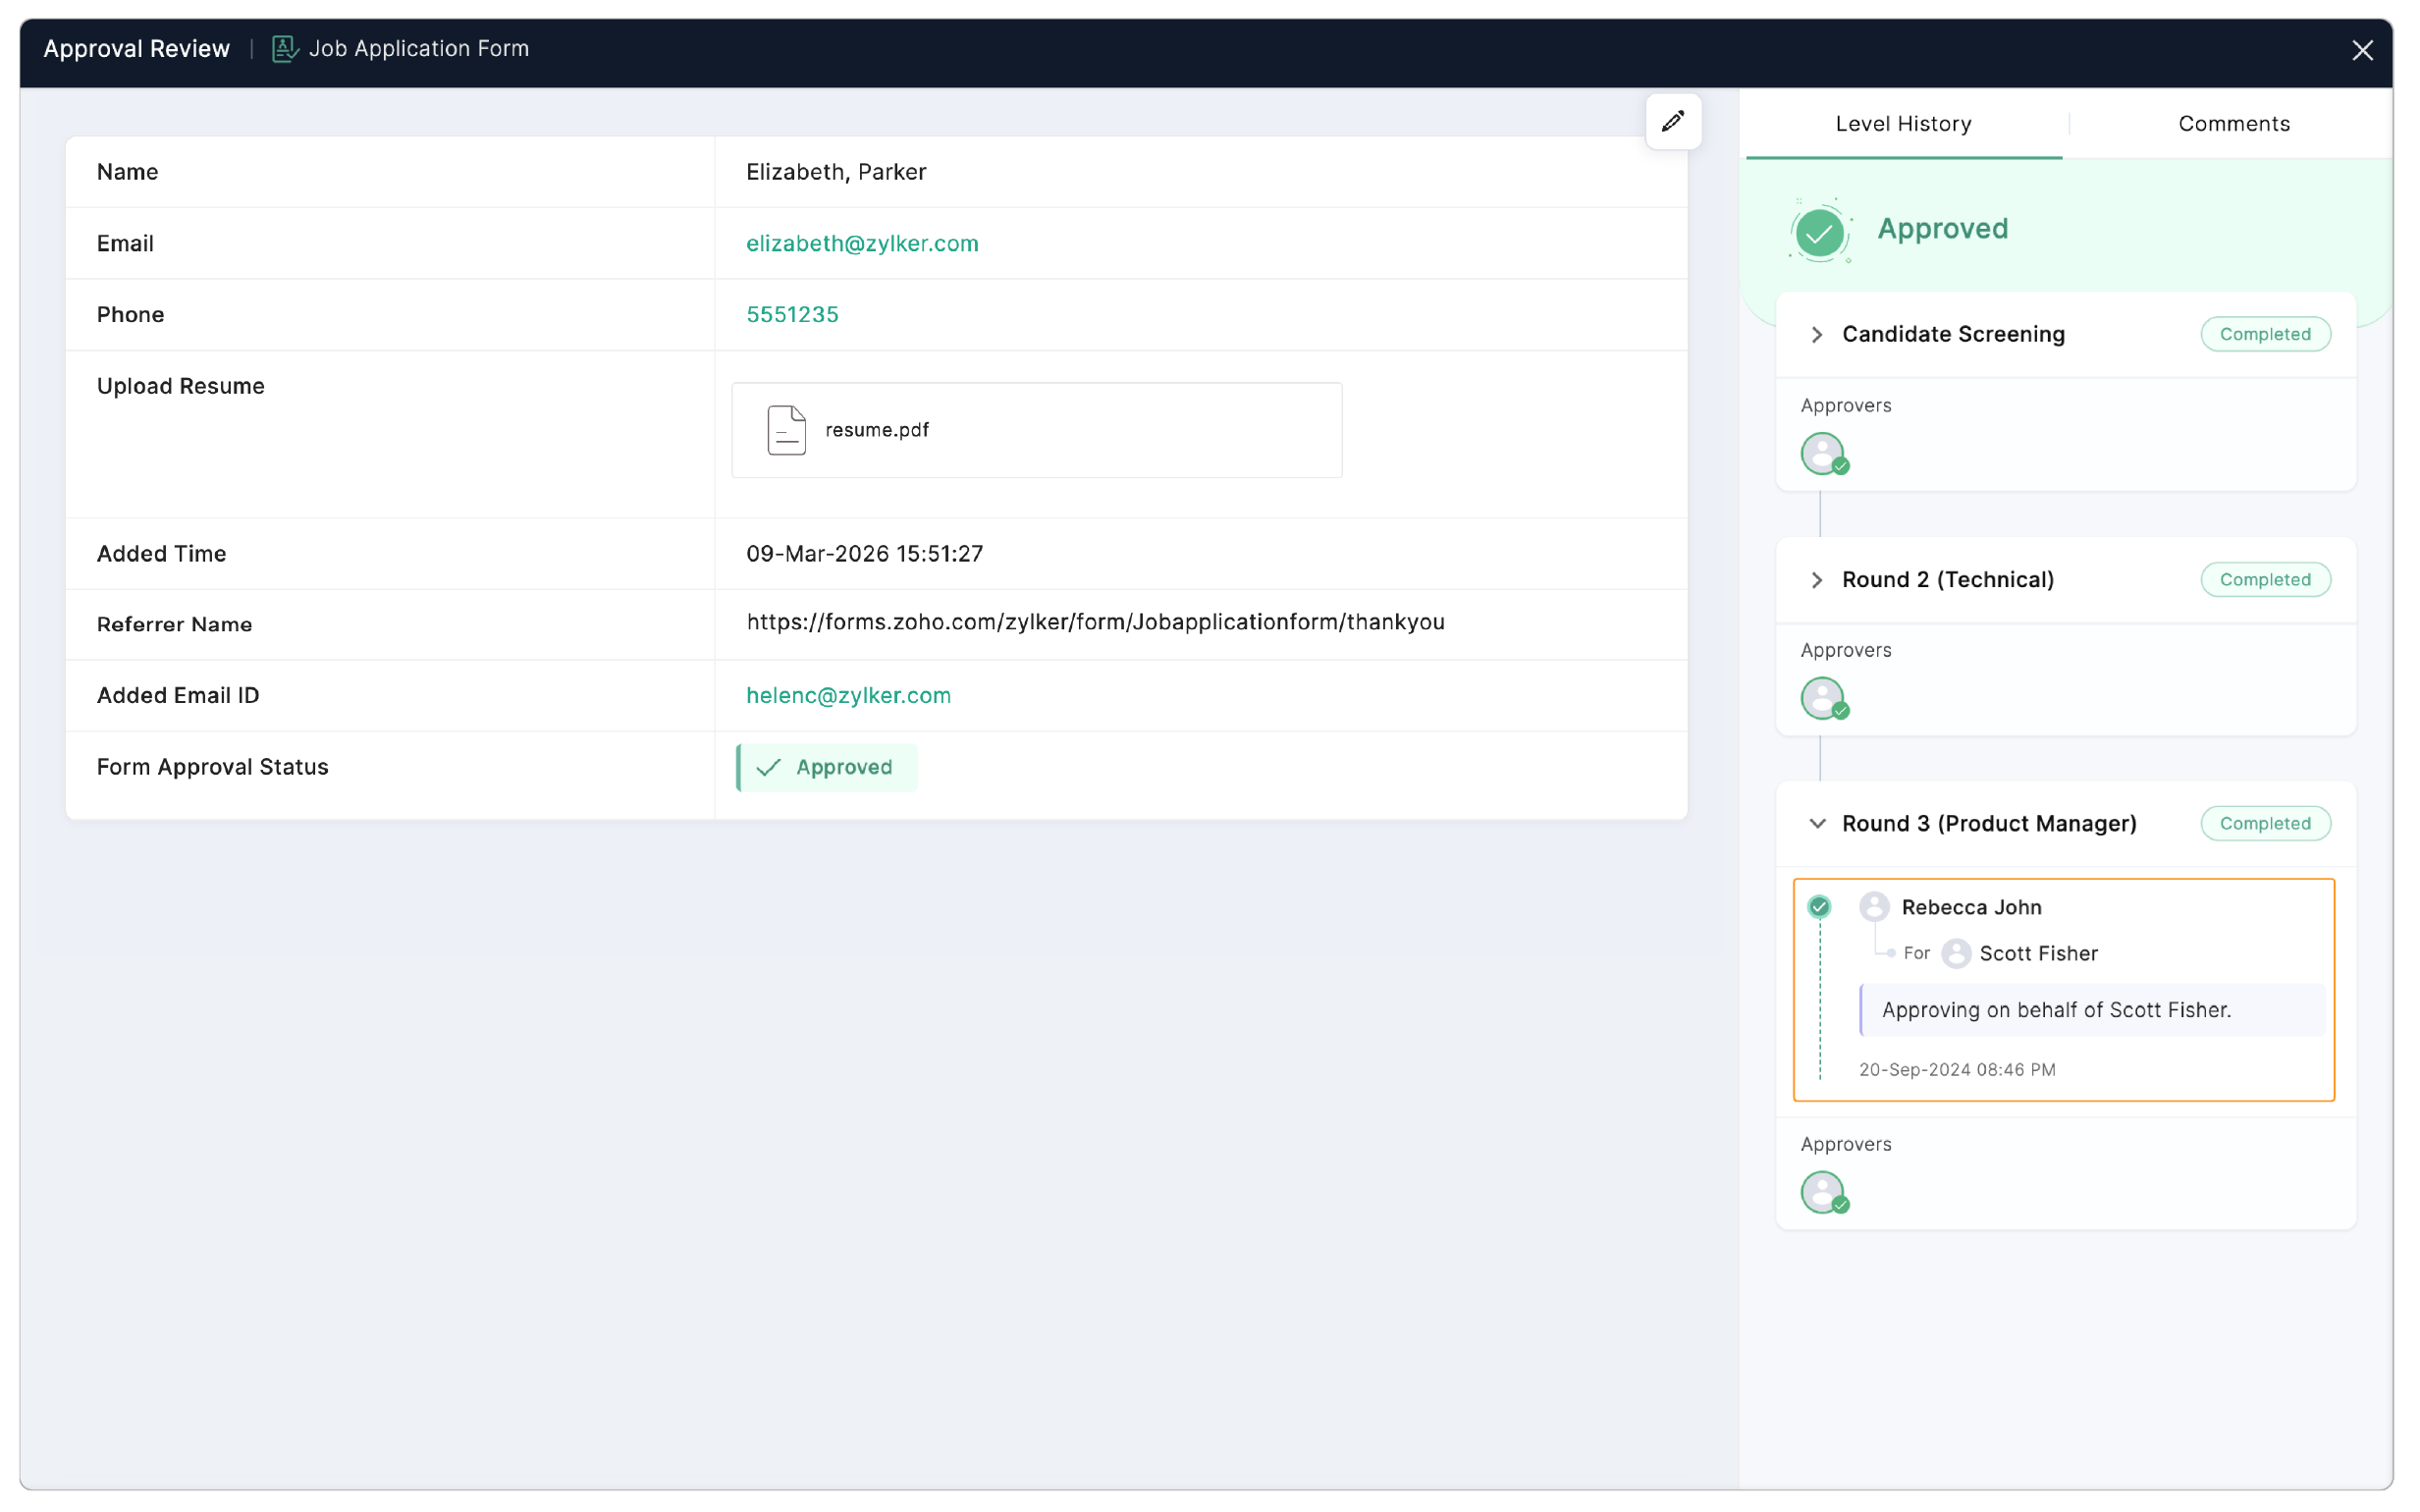The height and width of the screenshot is (1512, 2420).
Task: Click the Candidate Screening approver avatar
Action: [x=1823, y=453]
